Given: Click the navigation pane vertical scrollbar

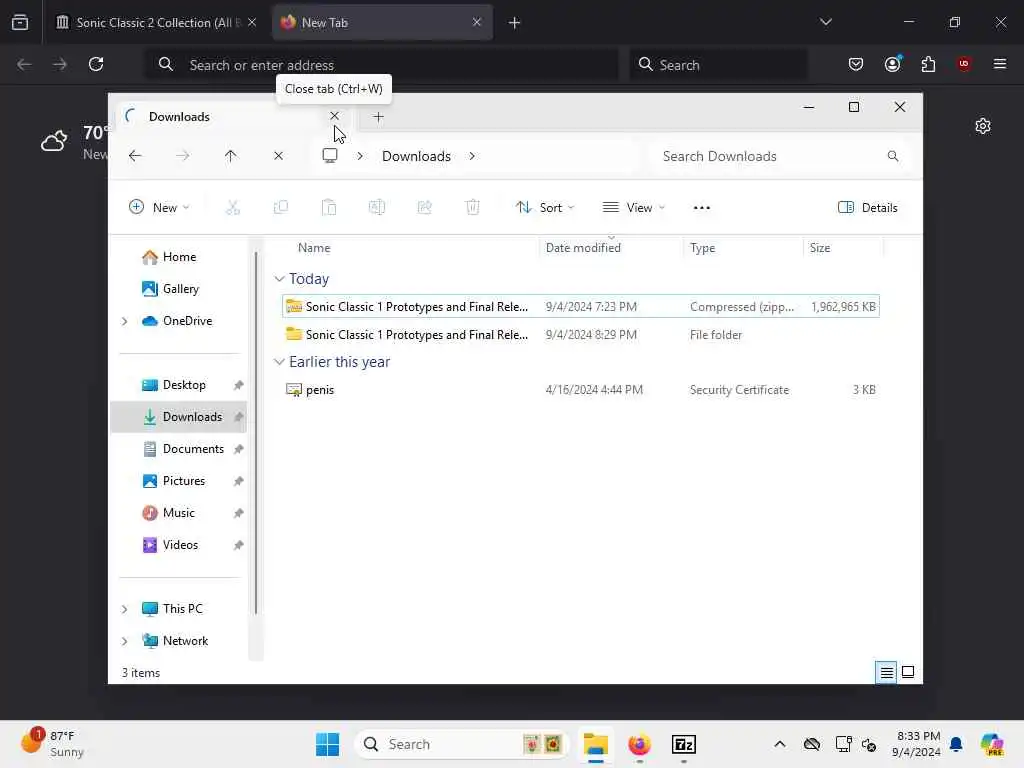Looking at the screenshot, I should (256, 433).
